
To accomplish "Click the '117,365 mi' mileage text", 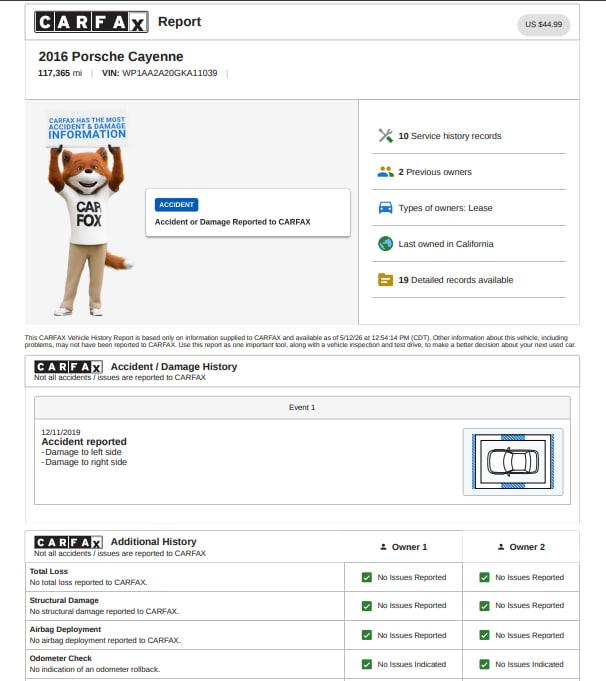I will pos(60,73).
